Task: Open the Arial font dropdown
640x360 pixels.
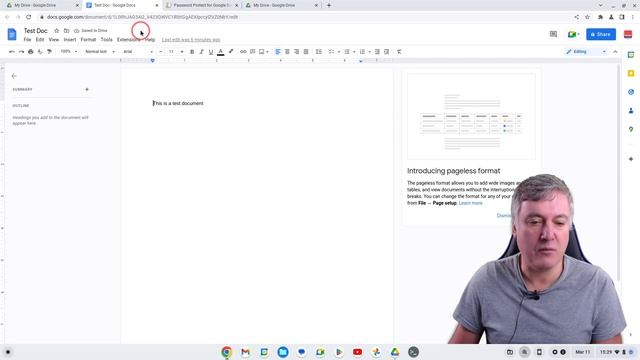Action: click(x=138, y=52)
